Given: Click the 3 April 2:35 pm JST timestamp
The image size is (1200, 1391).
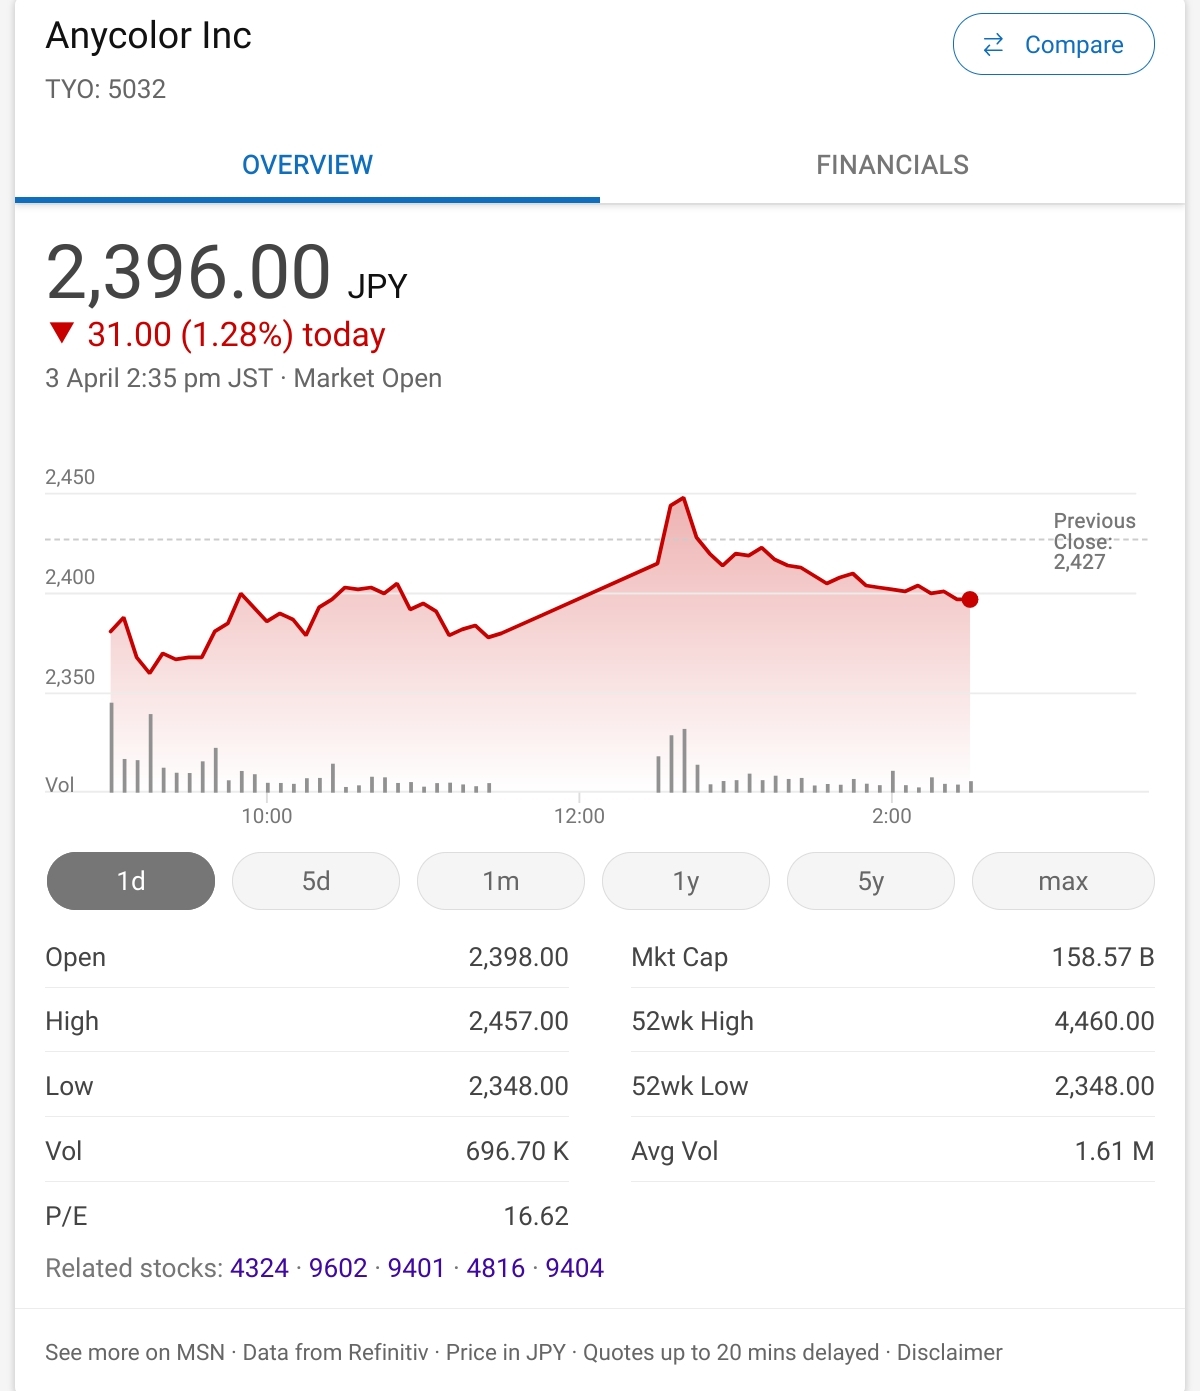Looking at the screenshot, I should click(x=159, y=378).
